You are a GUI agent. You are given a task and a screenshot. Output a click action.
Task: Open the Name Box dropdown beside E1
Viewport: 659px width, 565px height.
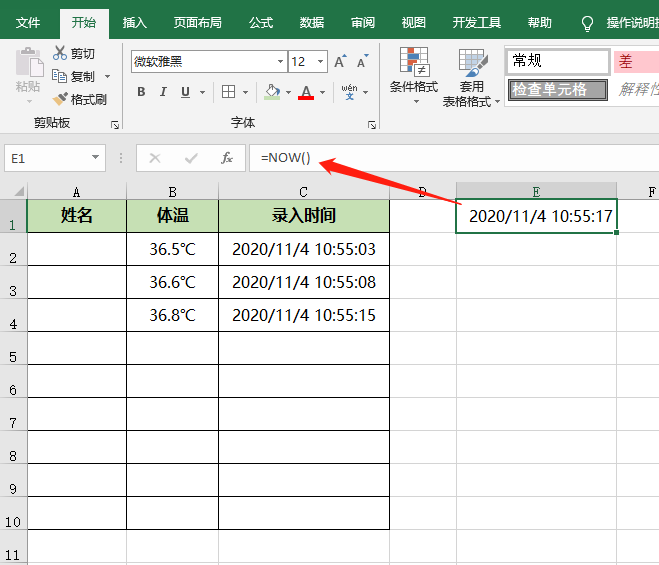click(96, 158)
